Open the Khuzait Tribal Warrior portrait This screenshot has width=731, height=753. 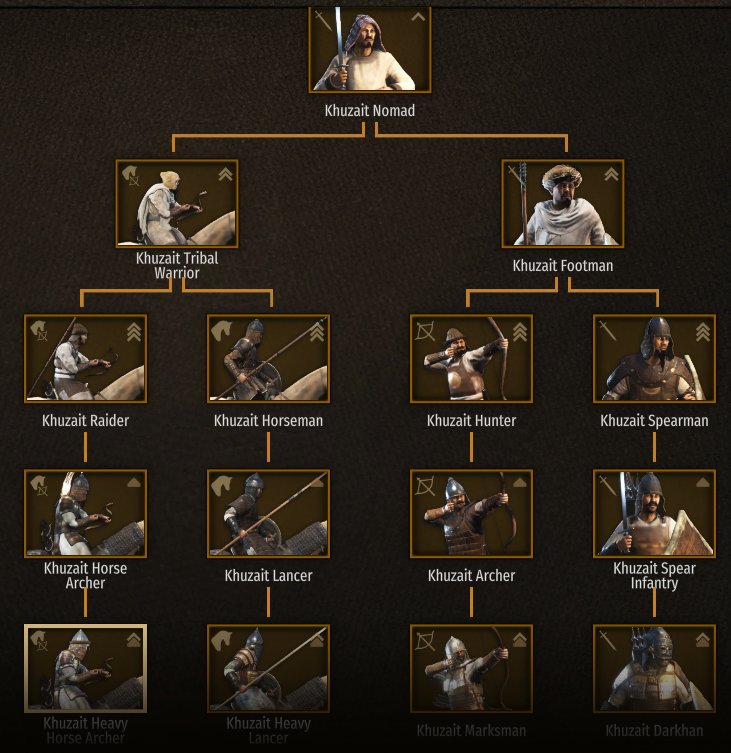click(x=177, y=204)
